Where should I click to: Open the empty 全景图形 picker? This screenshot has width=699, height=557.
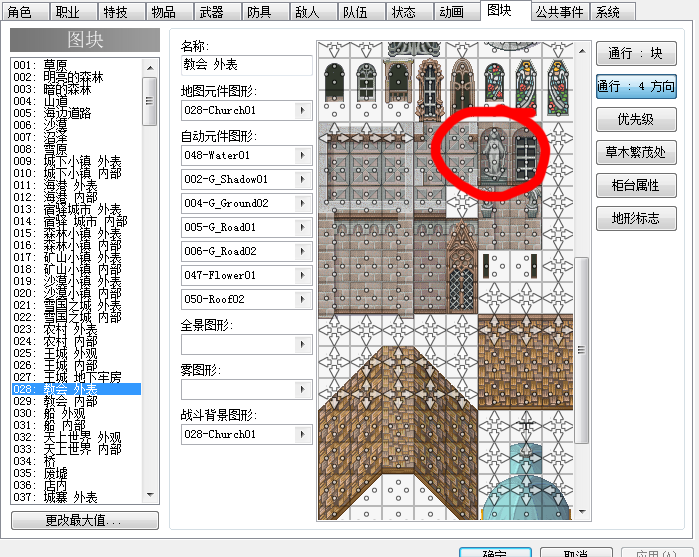tap(303, 344)
